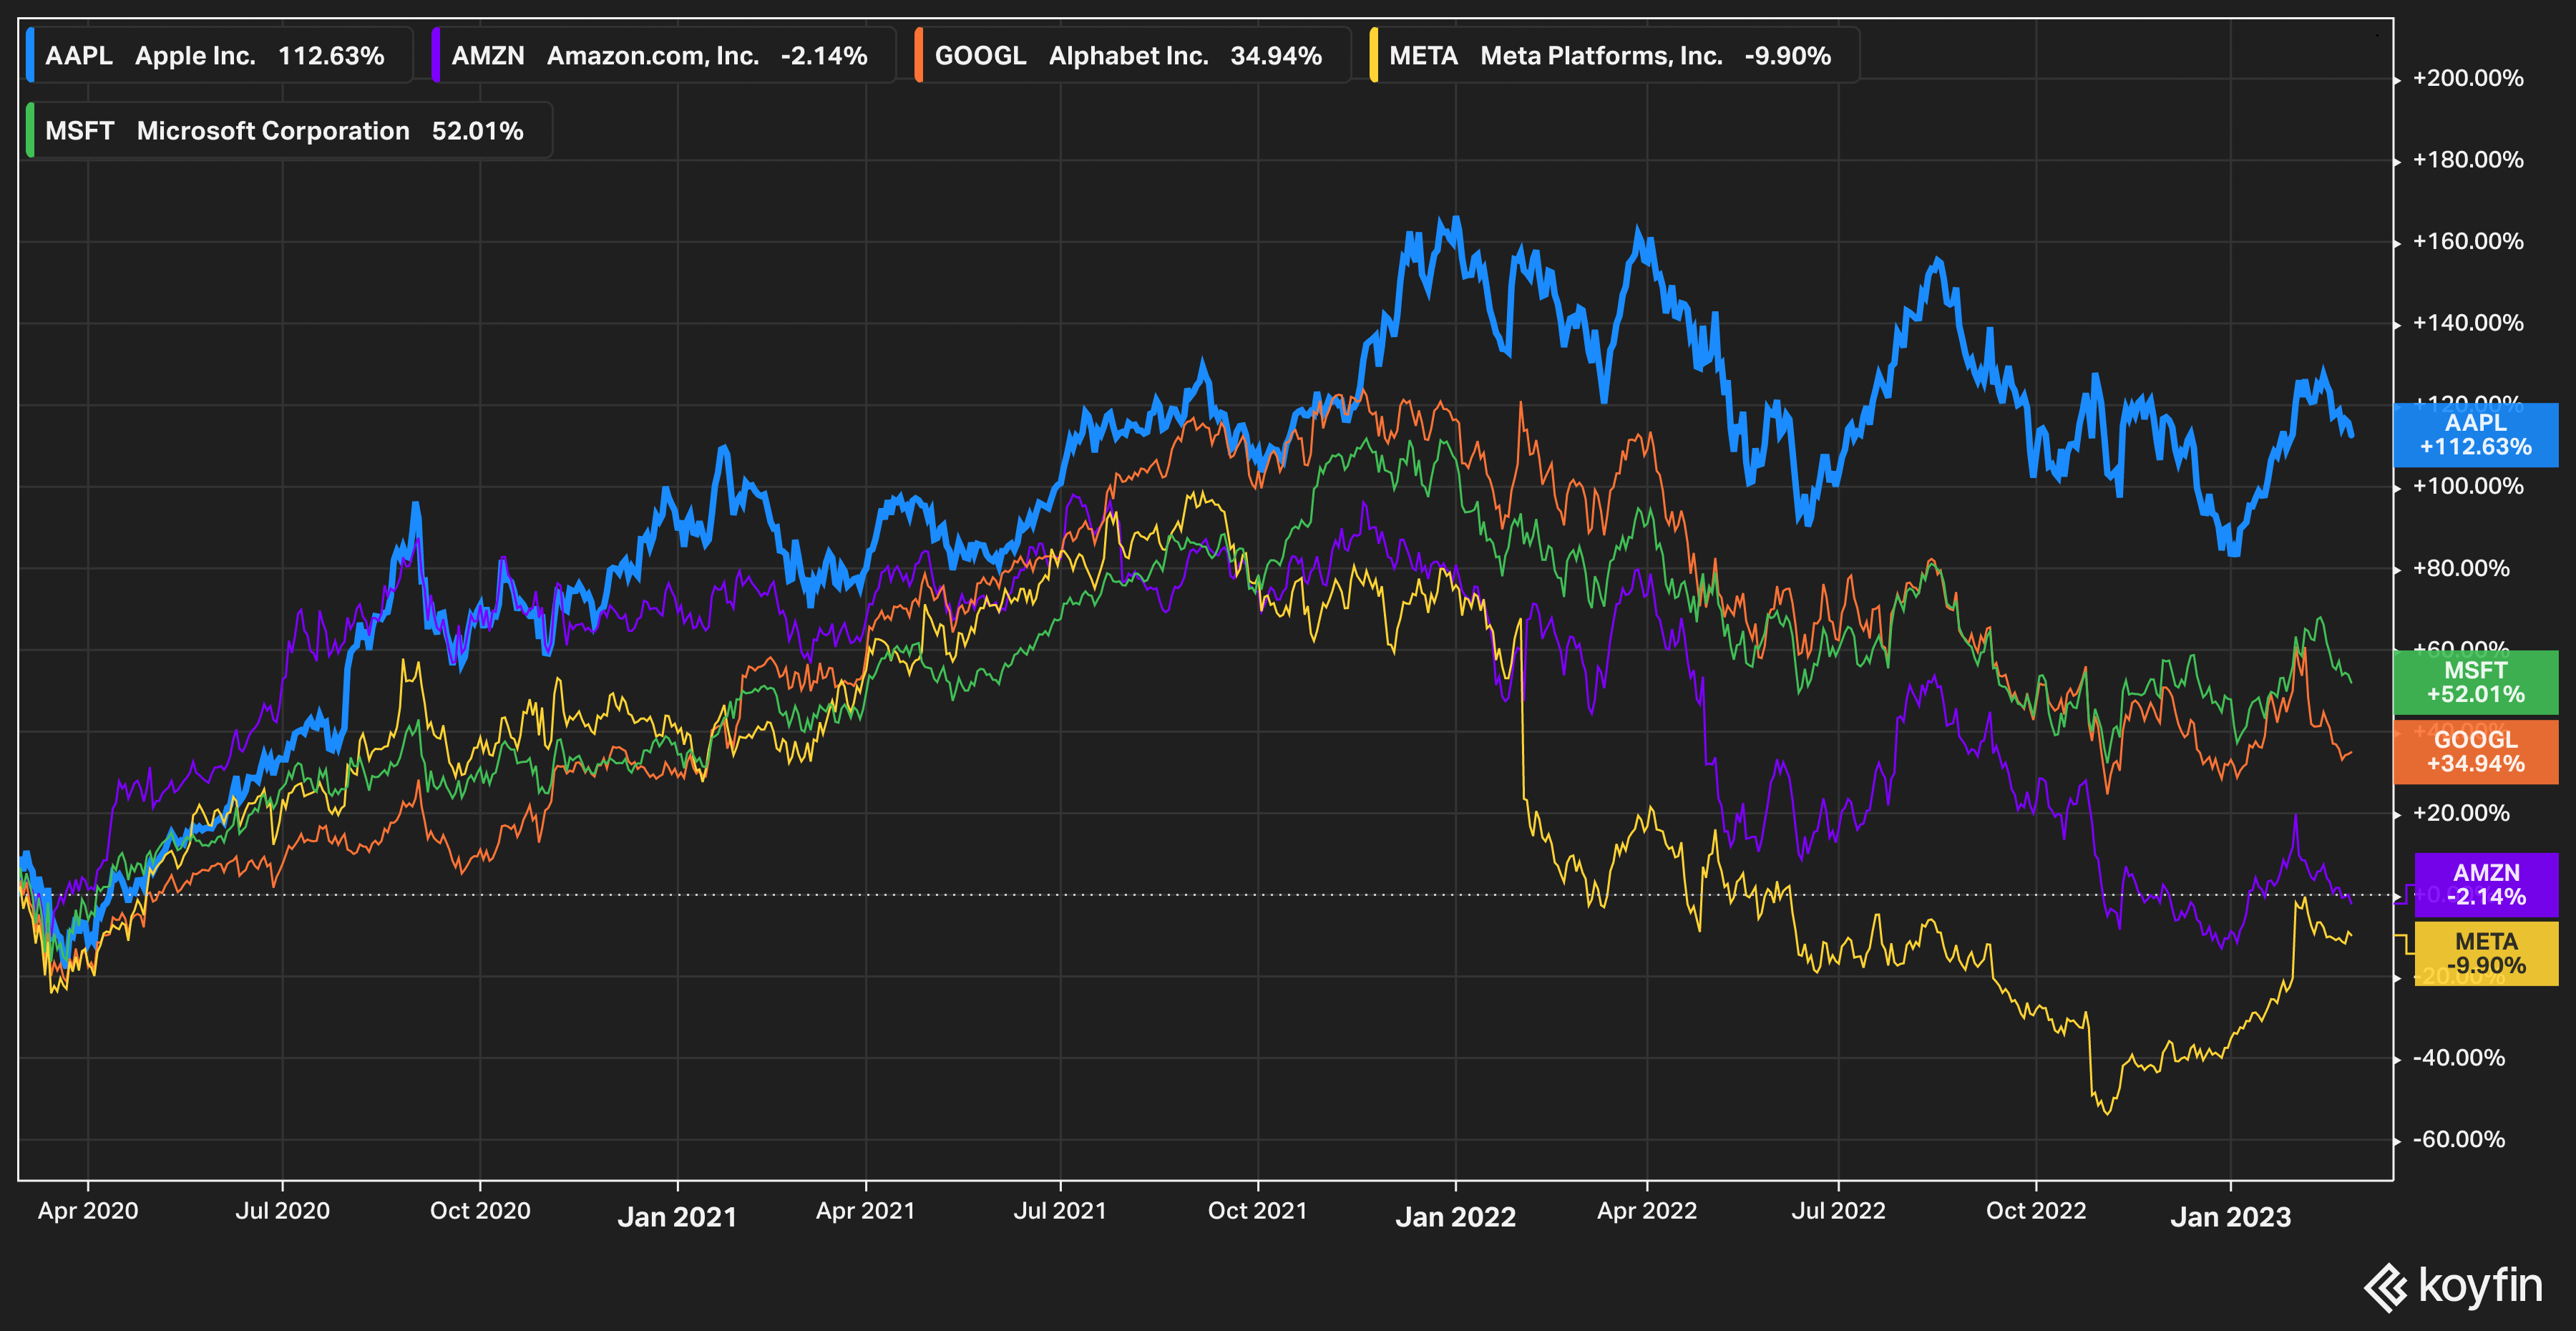Click the +160.00% y-axis label

pos(2468,241)
